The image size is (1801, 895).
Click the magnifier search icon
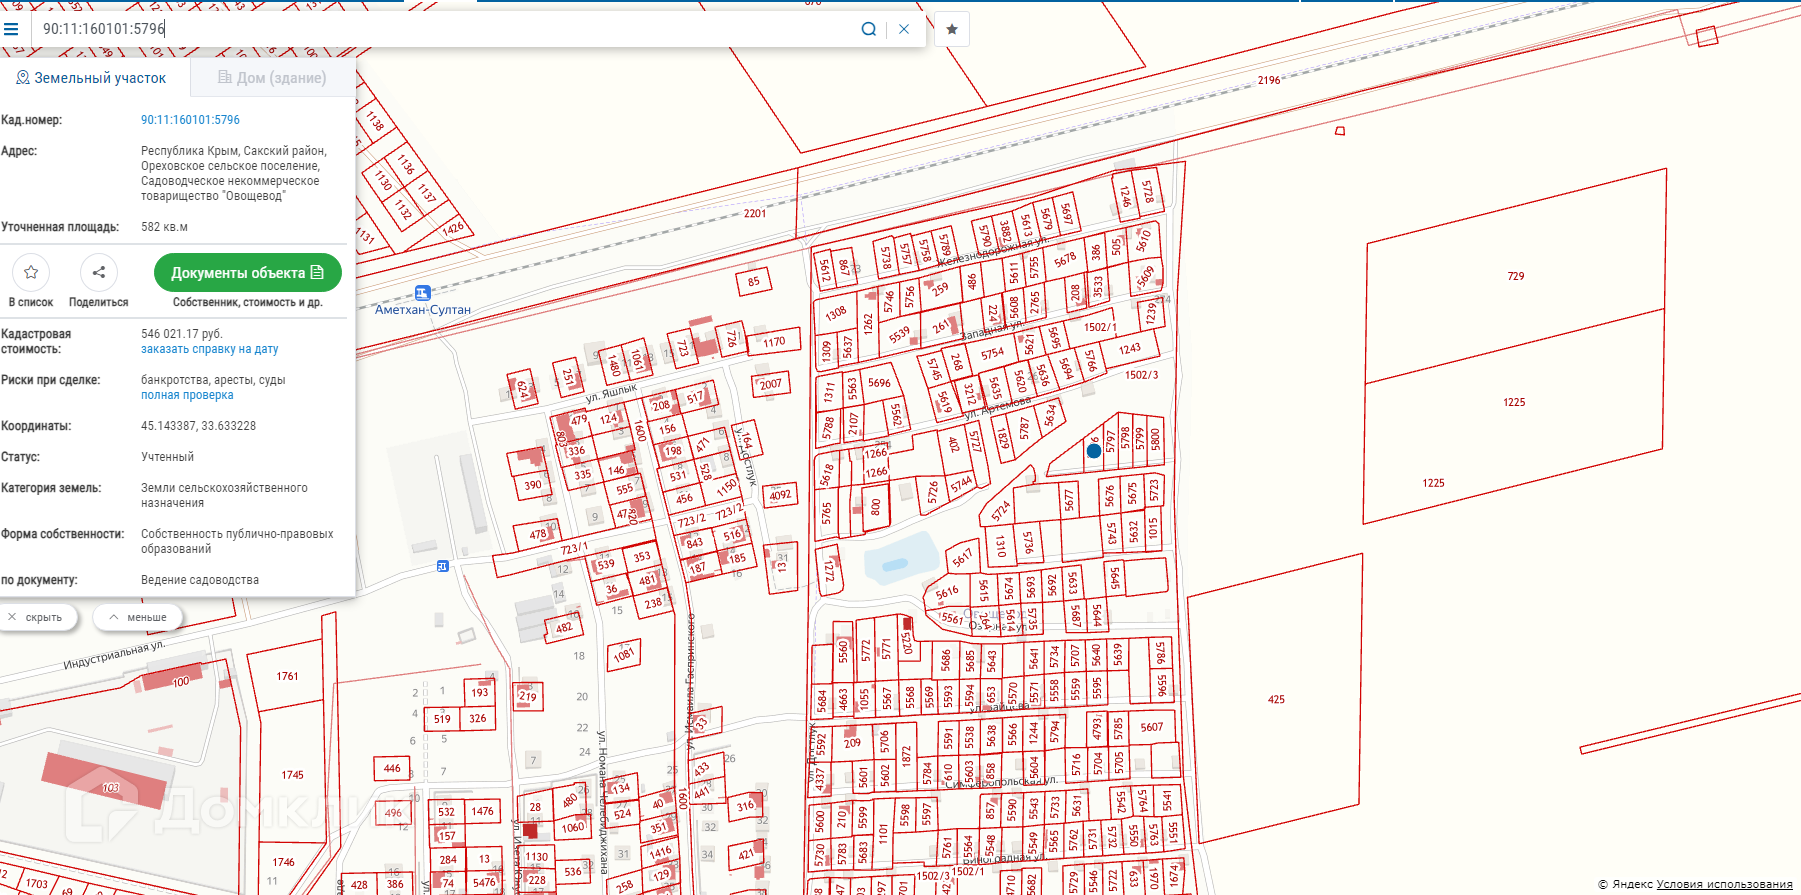point(868,29)
